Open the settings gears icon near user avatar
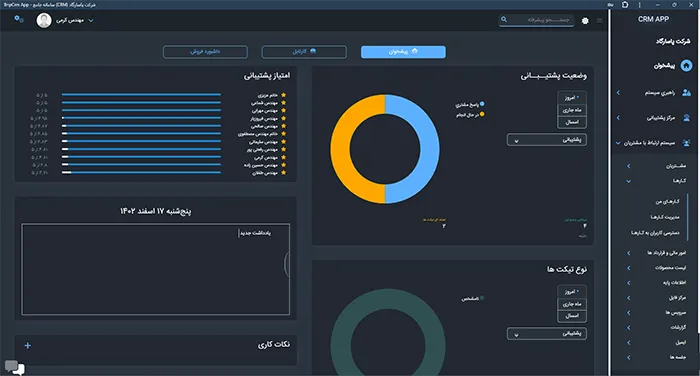Viewport: 700px width, 376px height. (x=19, y=19)
